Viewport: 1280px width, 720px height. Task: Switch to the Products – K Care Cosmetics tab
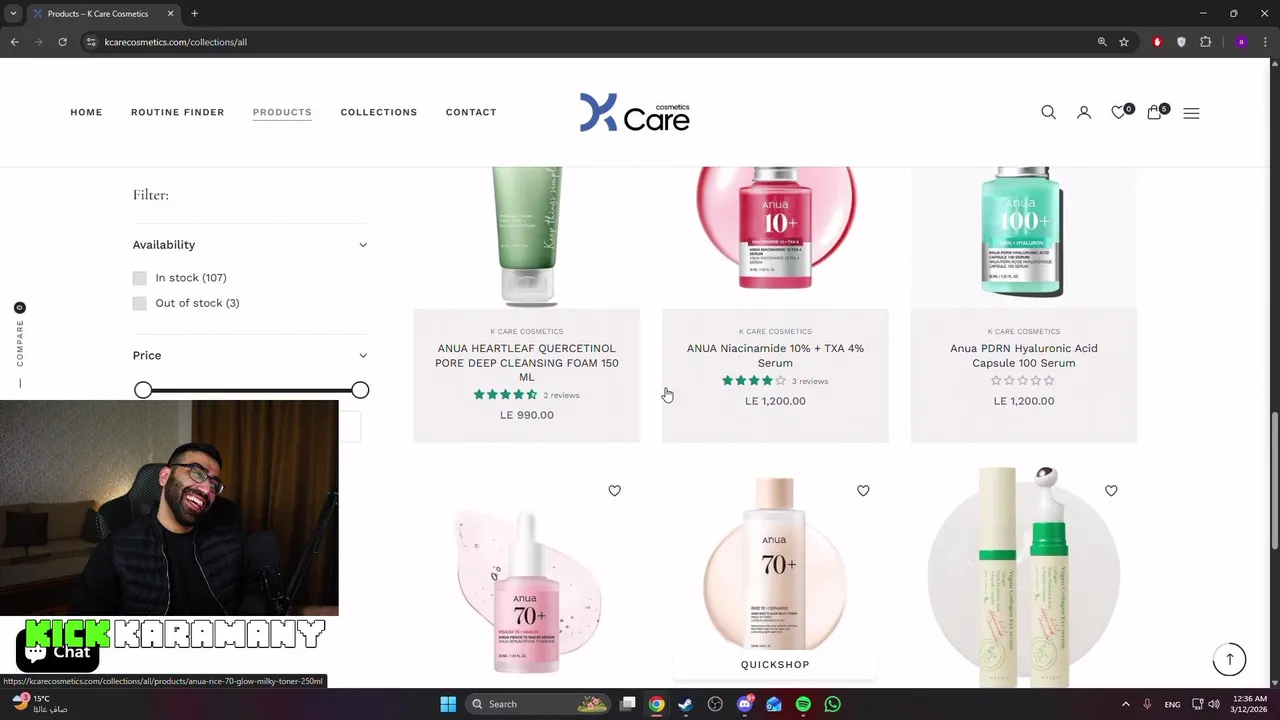point(103,14)
